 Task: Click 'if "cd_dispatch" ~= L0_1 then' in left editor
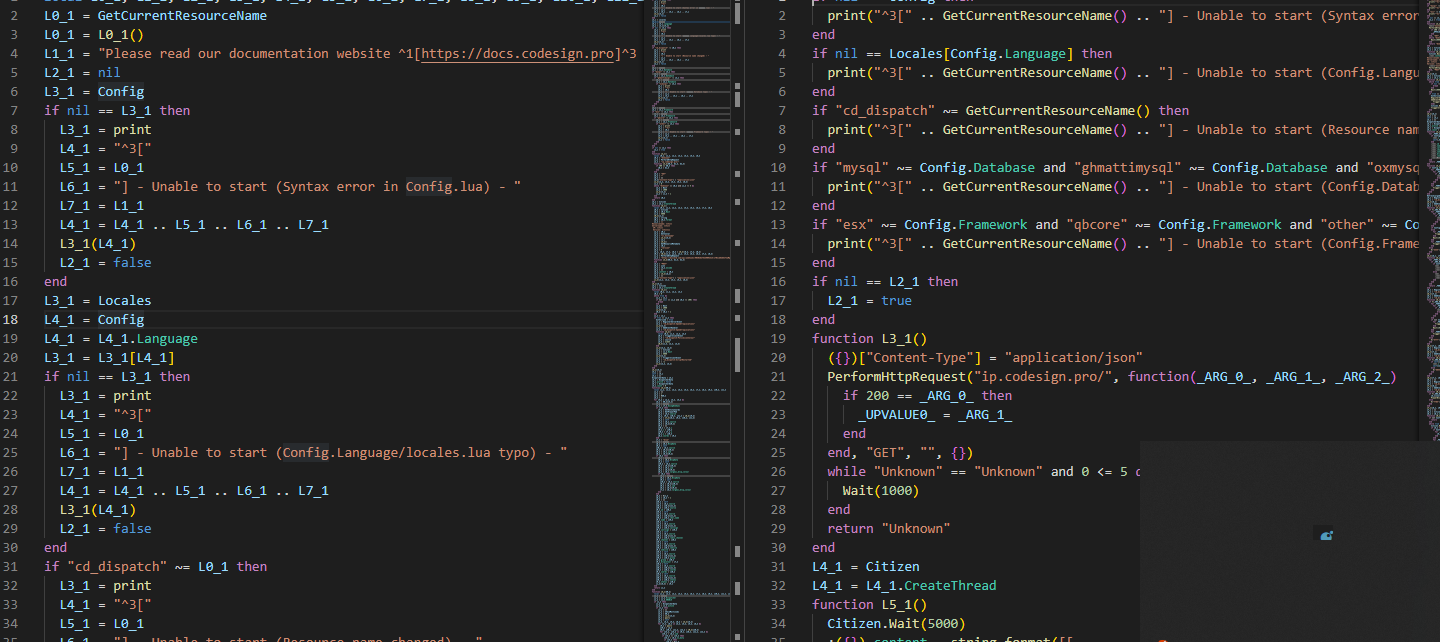[x=155, y=566]
